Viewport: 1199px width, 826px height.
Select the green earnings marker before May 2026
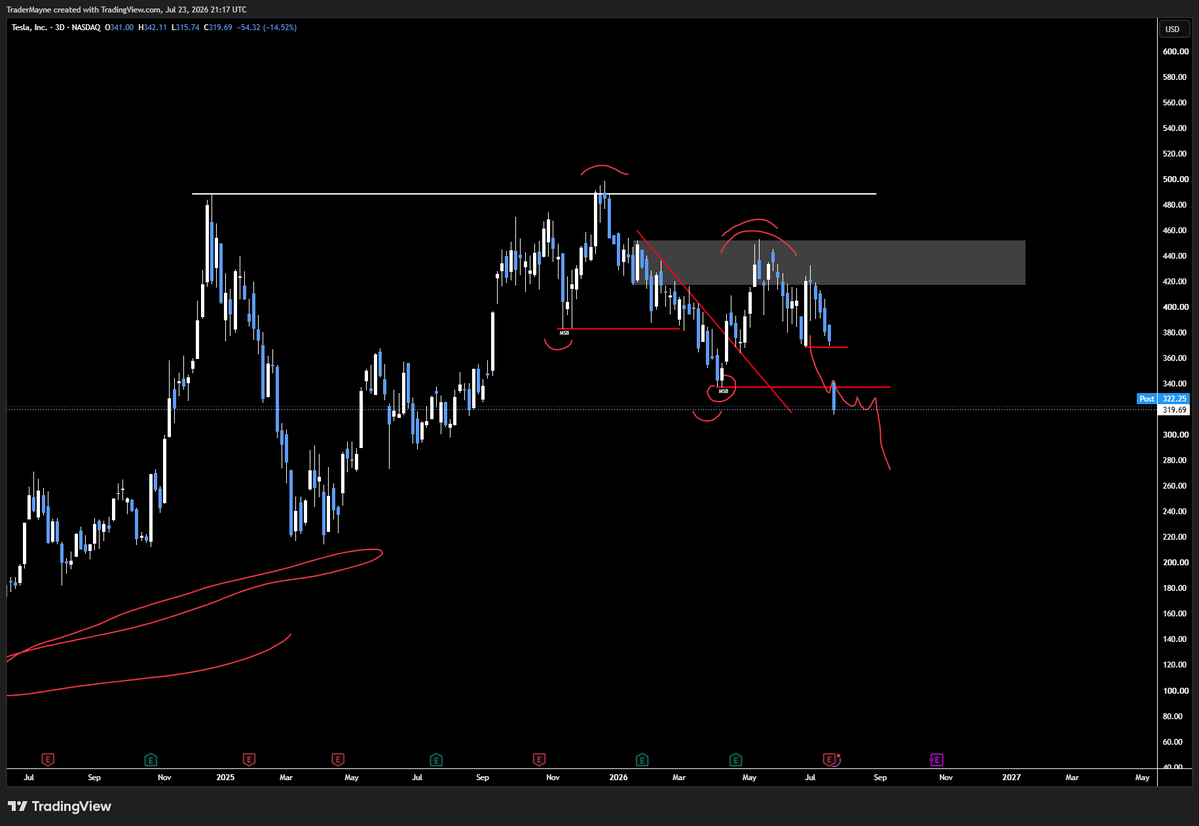point(735,759)
